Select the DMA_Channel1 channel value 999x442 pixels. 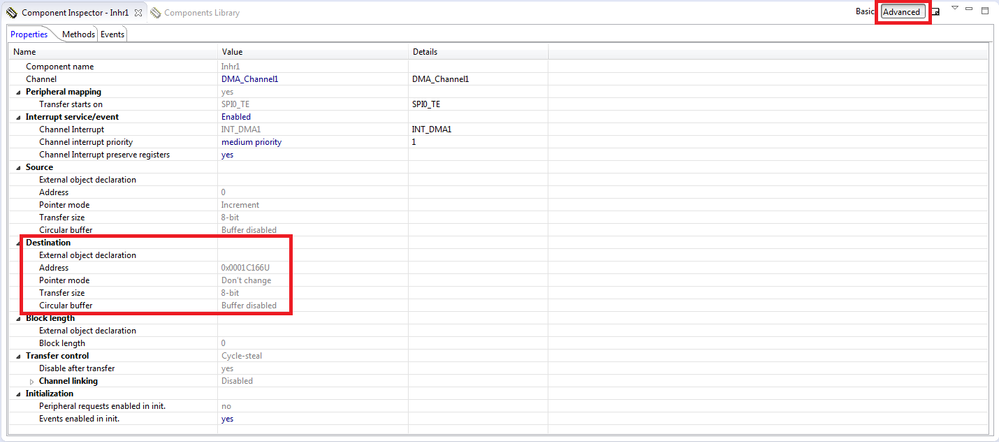tap(250, 79)
